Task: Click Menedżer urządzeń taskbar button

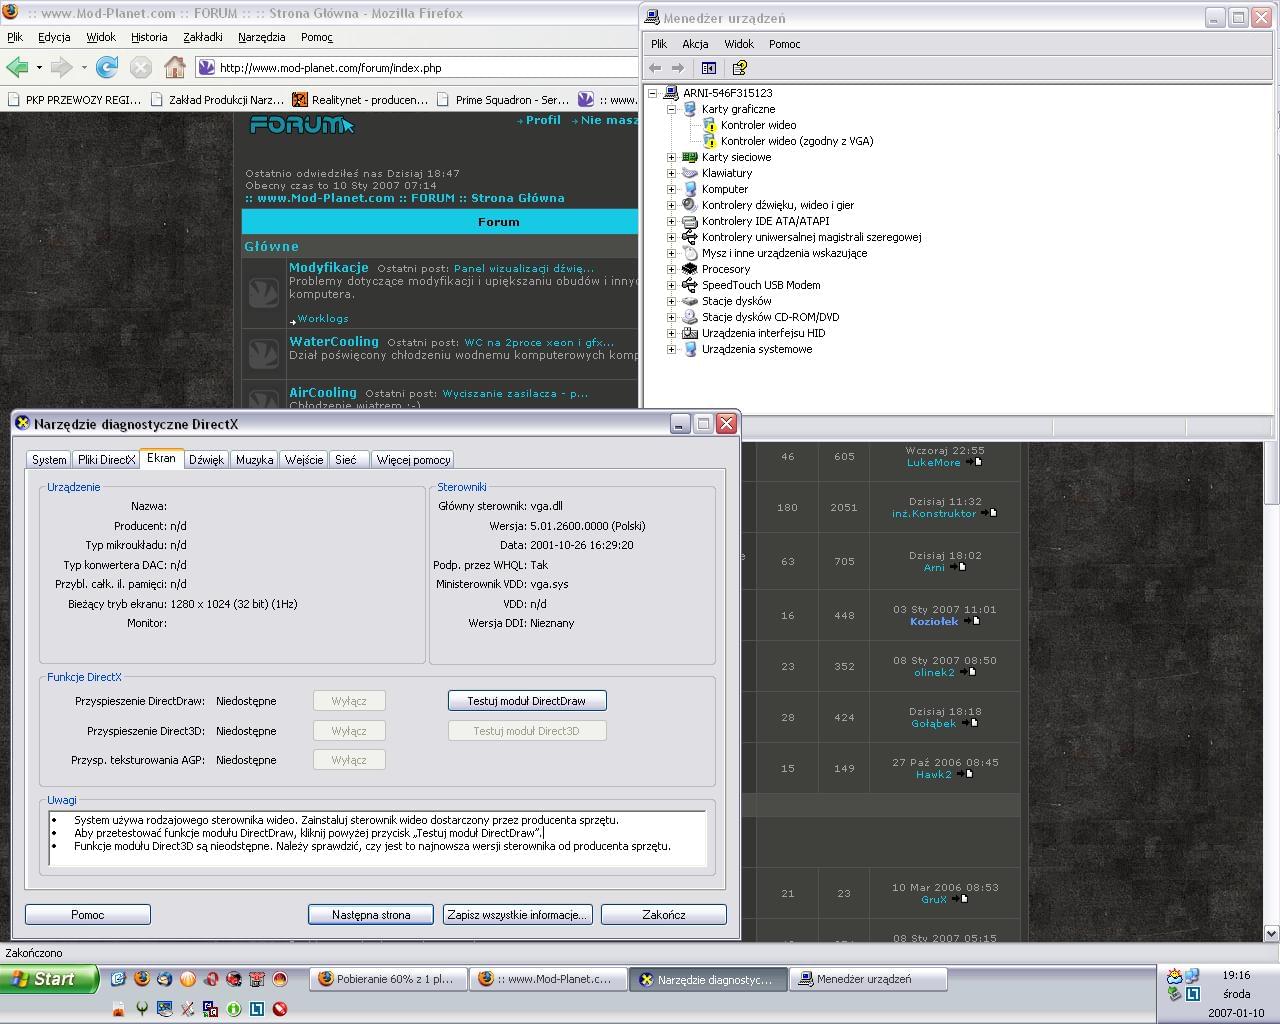Action: click(x=867, y=979)
